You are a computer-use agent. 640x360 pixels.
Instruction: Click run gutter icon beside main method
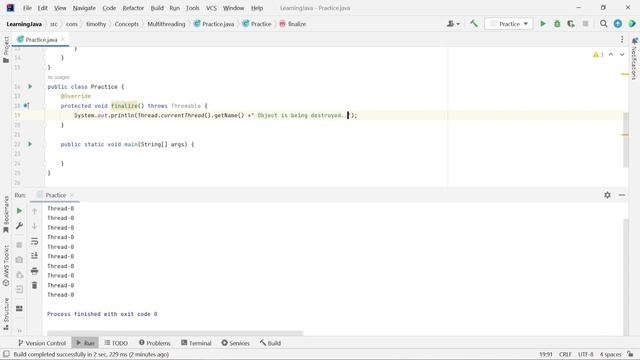tap(30, 144)
